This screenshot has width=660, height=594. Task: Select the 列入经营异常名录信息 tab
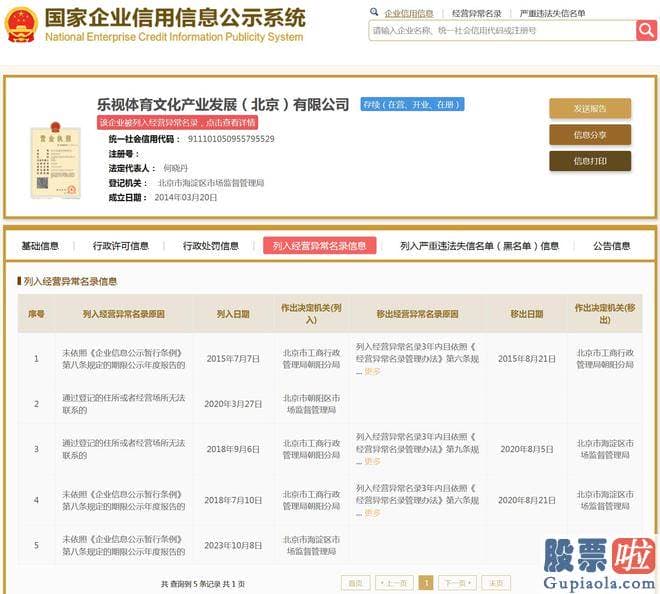(319, 246)
